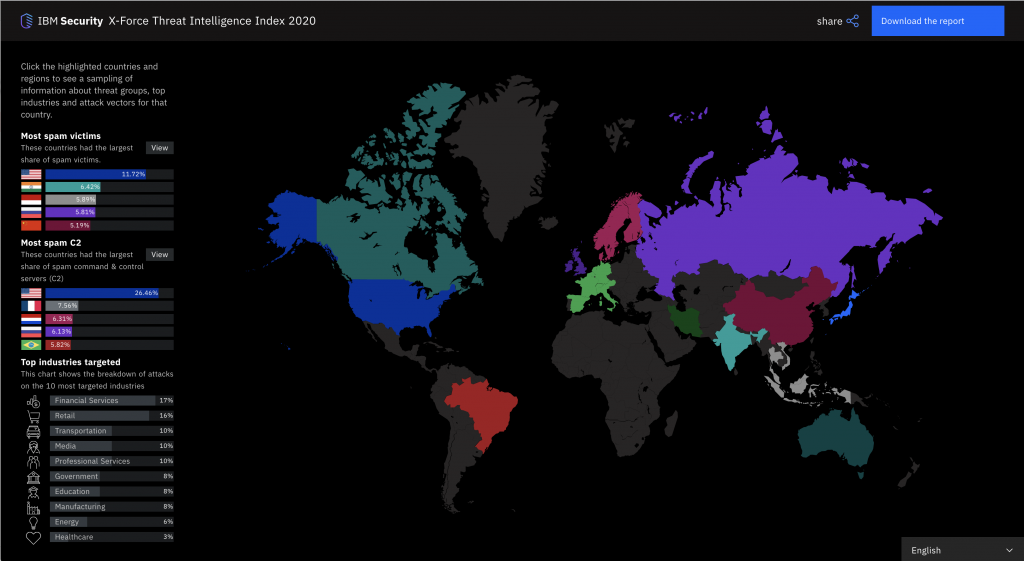Click 'X-Force Threat Intelligence Index 2020' title

pyautogui.click(x=212, y=21)
